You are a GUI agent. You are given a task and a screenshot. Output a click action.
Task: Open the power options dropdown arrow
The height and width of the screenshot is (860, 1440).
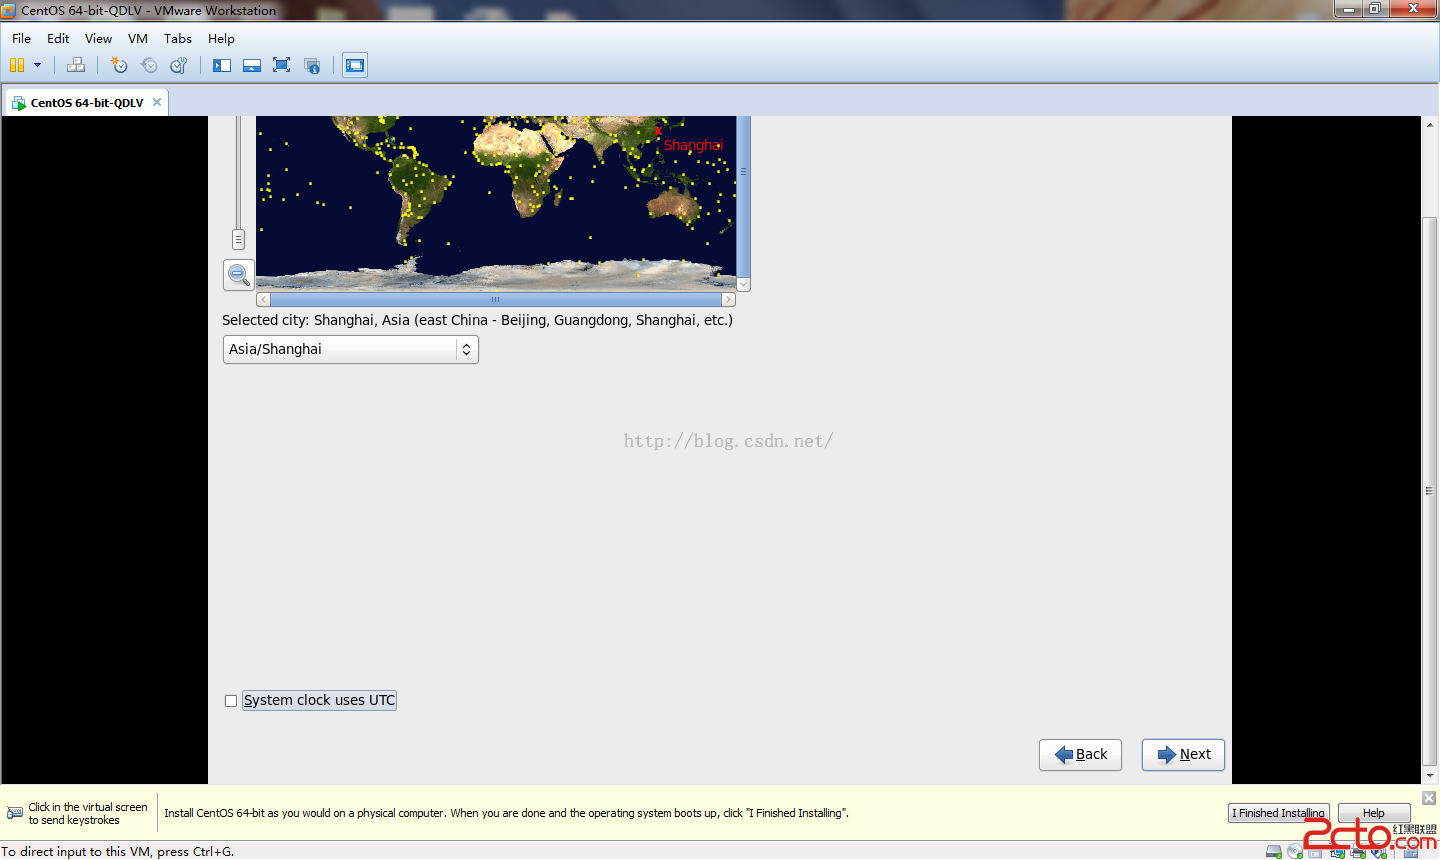[x=38, y=65]
